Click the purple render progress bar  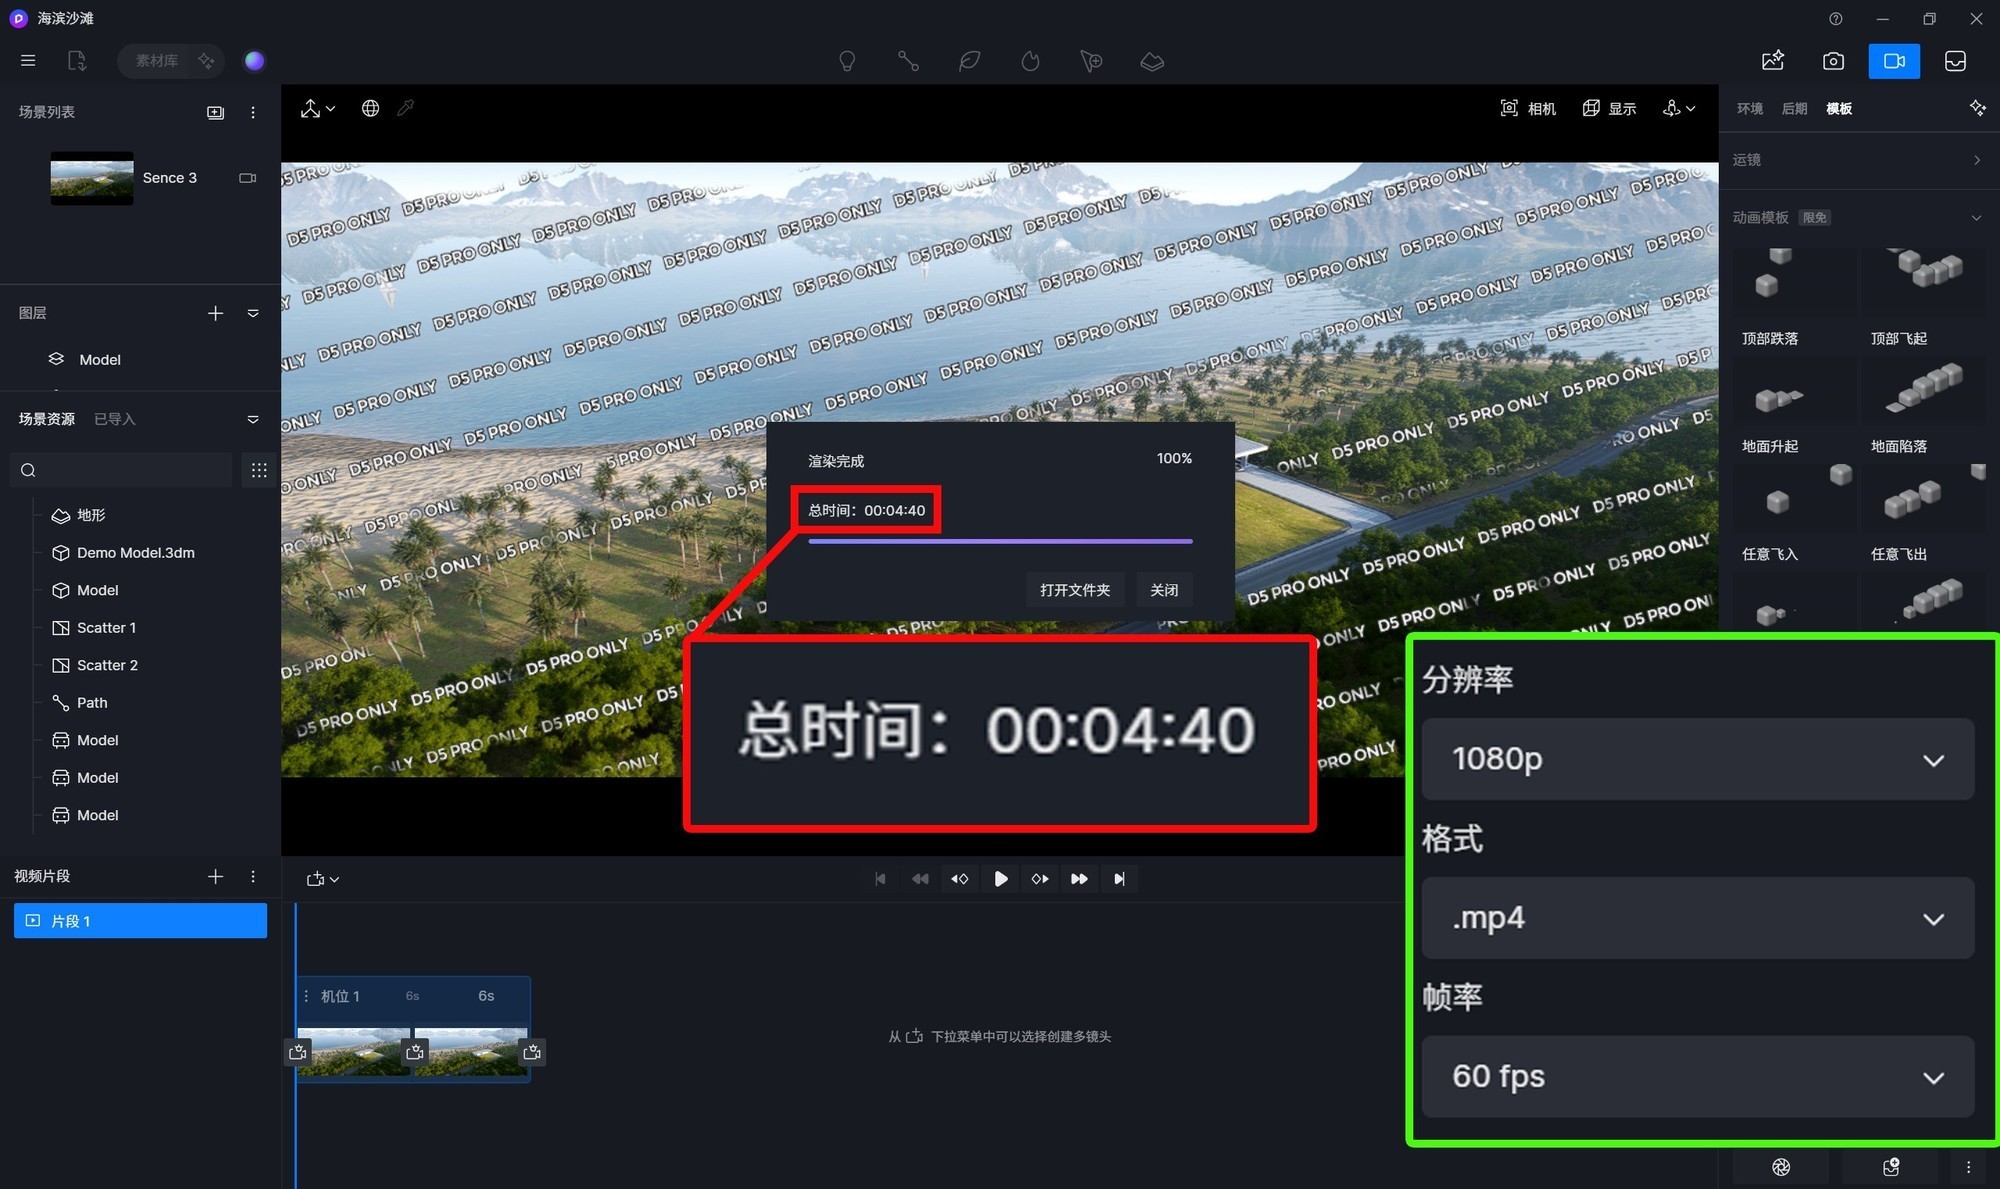coord(1000,541)
